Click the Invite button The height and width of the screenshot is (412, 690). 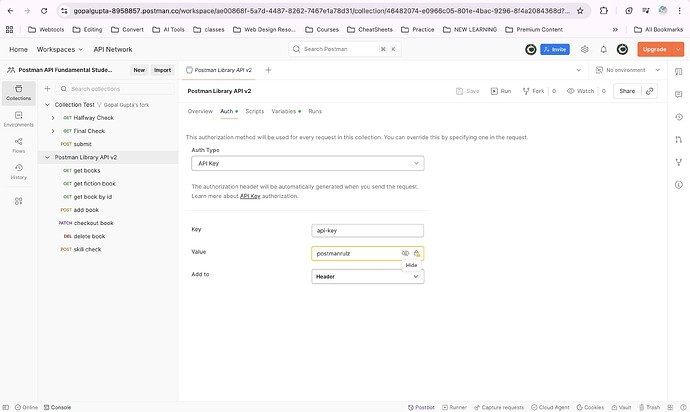[x=555, y=49]
